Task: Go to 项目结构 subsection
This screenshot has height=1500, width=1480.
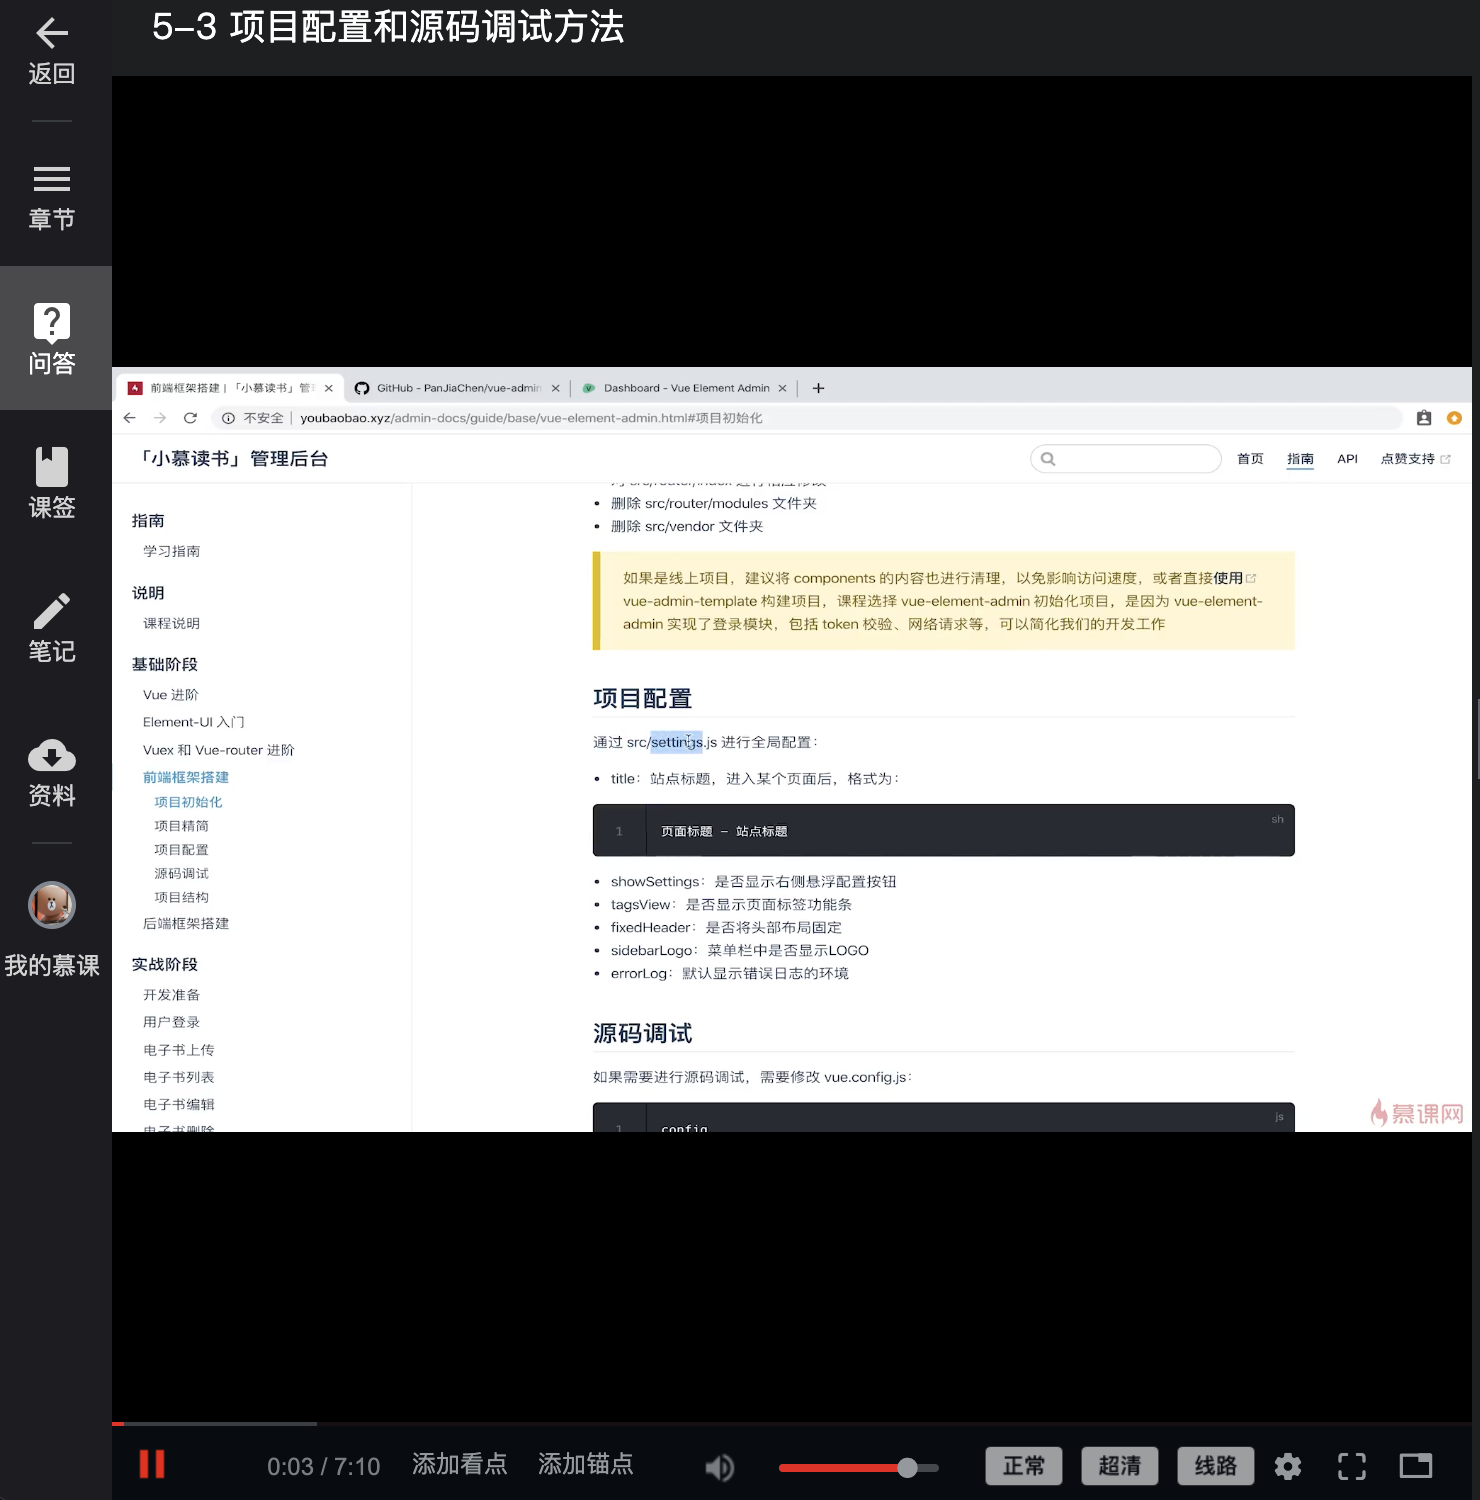Action: [x=181, y=898]
